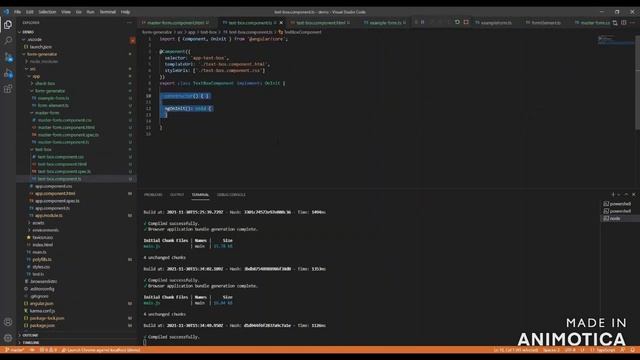Open text-box.component.spec.ts in explorer
This screenshot has height=360, width=640.
(x=64, y=171)
